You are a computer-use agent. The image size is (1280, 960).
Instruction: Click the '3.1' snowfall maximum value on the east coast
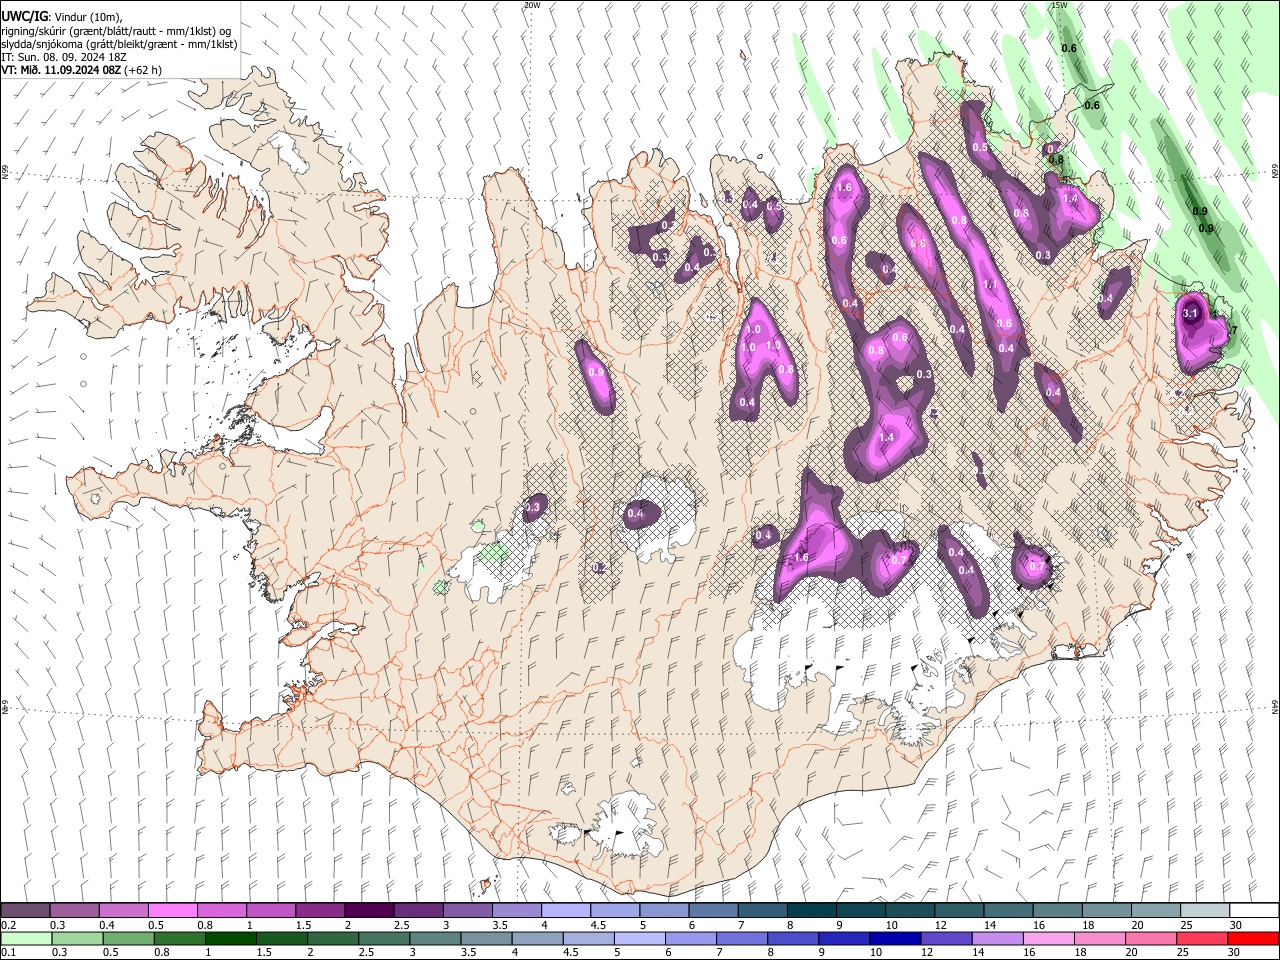click(1190, 313)
